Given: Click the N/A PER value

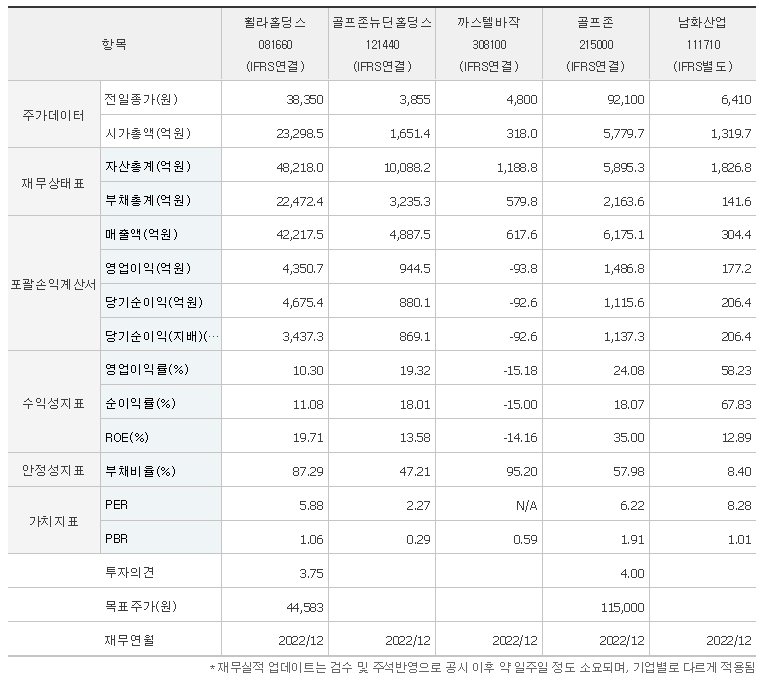Looking at the screenshot, I should pyautogui.click(x=526, y=506).
